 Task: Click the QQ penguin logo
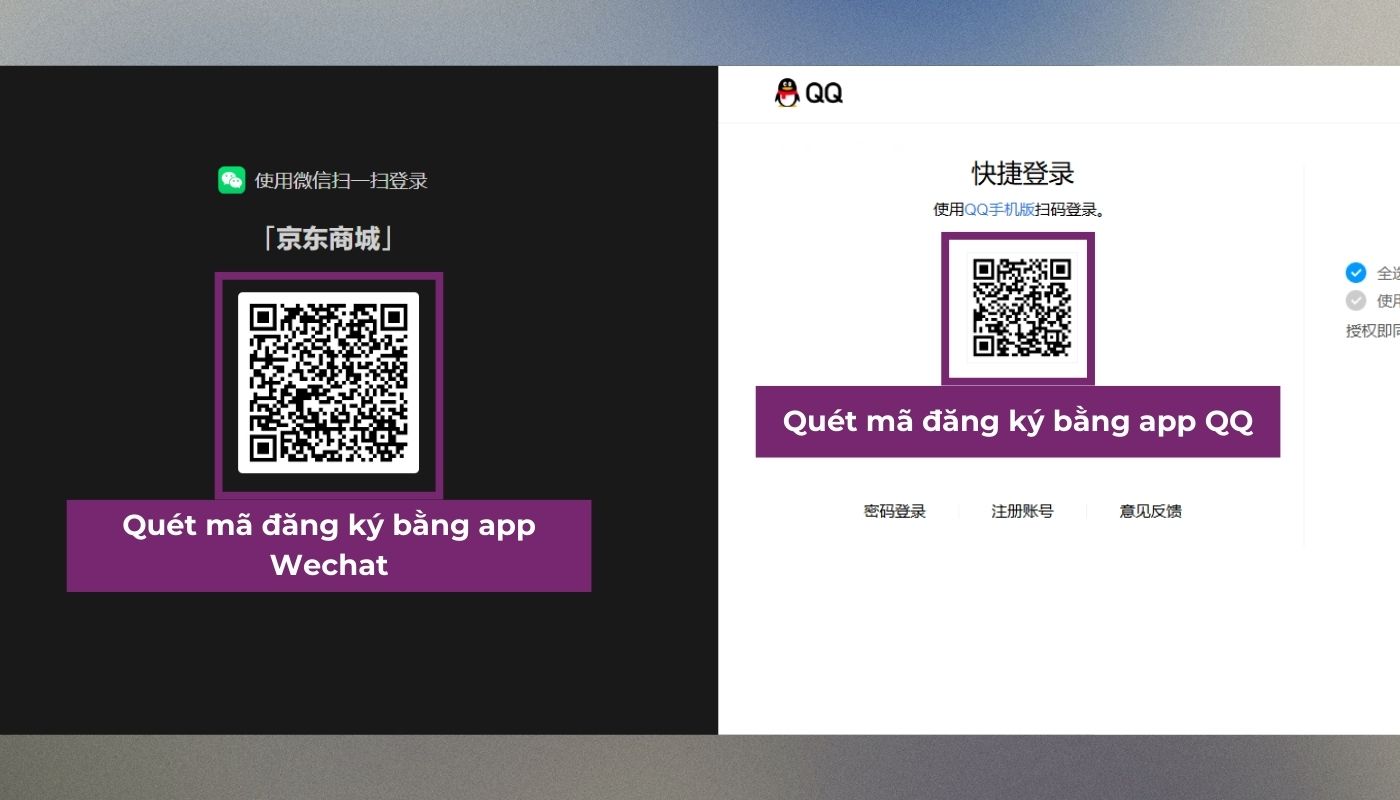(787, 93)
